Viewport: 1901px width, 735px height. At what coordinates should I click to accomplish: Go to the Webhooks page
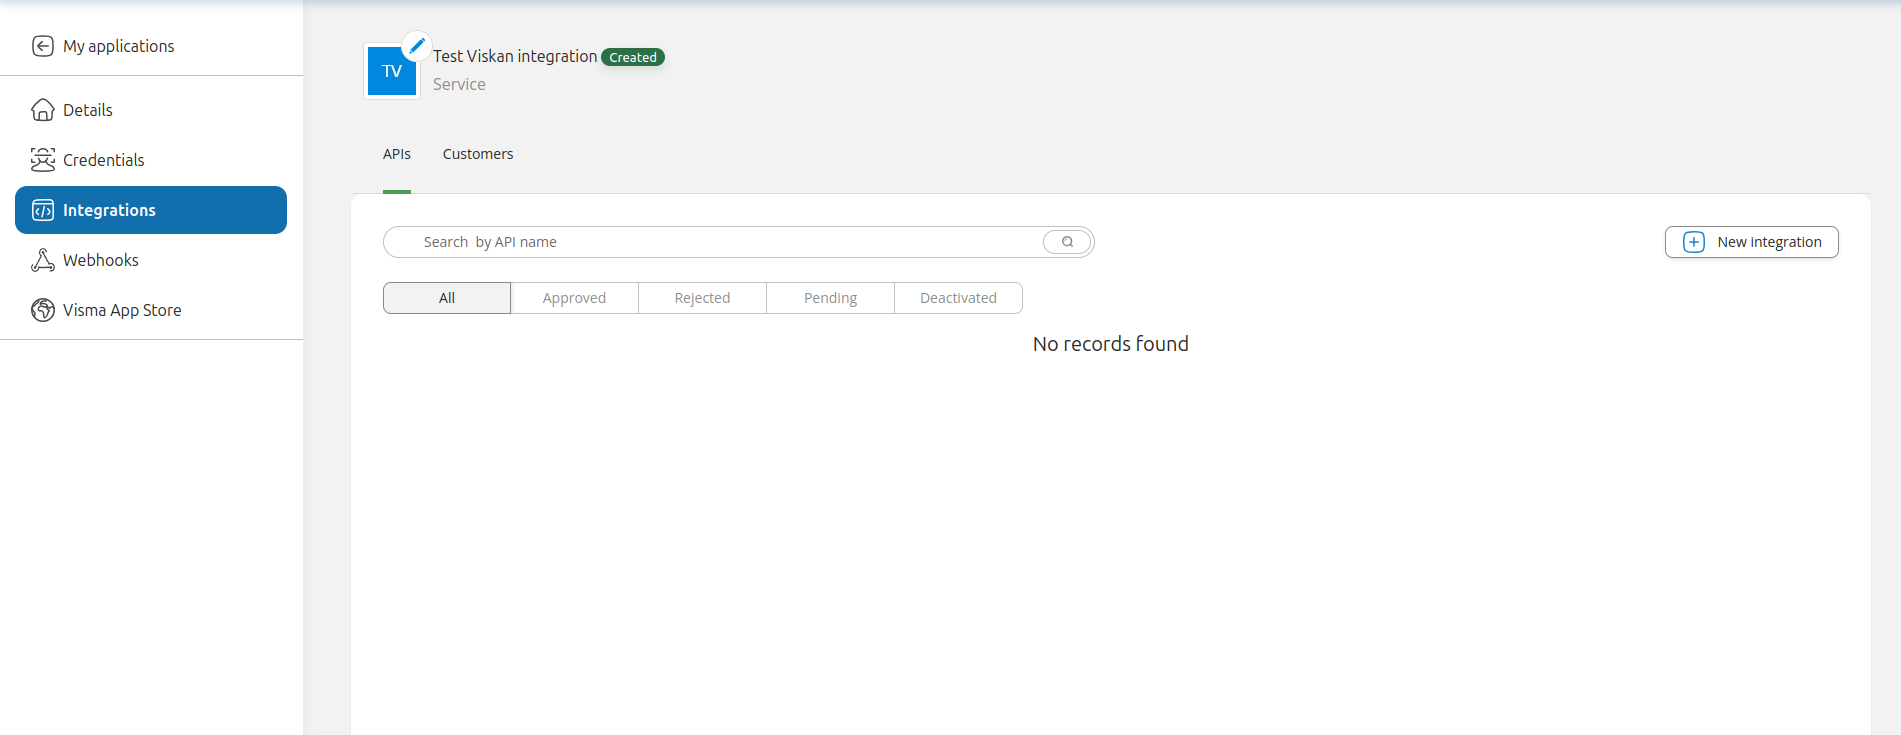(x=101, y=260)
